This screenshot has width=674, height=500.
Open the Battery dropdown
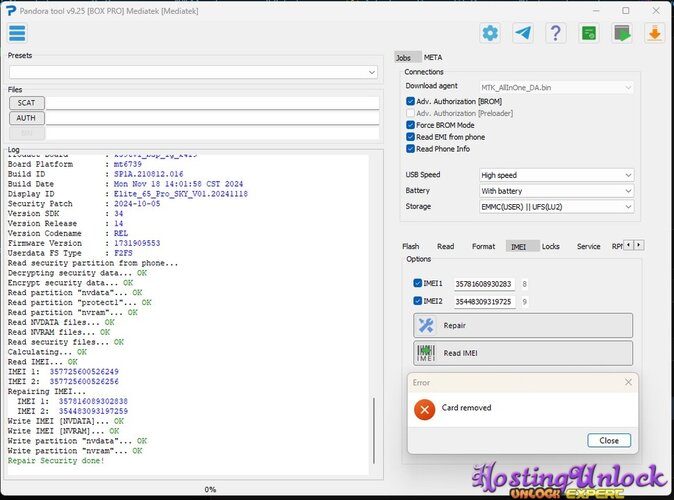[556, 191]
